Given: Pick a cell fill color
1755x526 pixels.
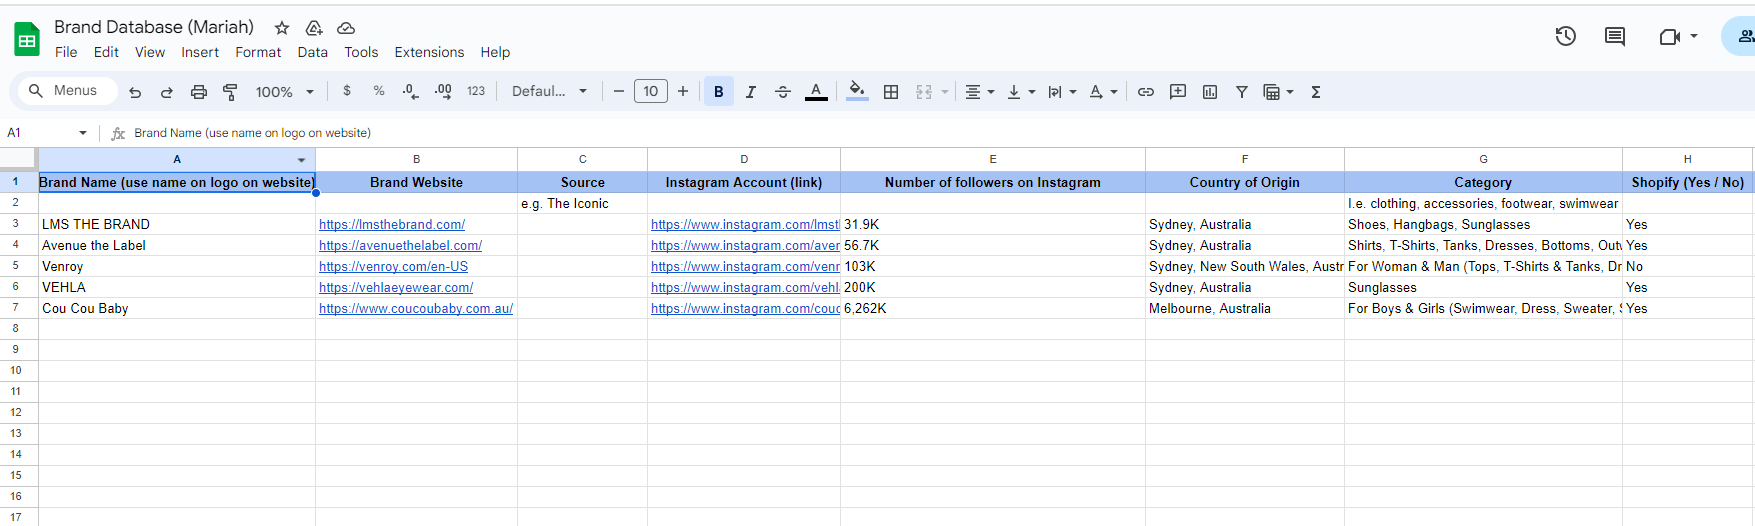Looking at the screenshot, I should coord(857,92).
